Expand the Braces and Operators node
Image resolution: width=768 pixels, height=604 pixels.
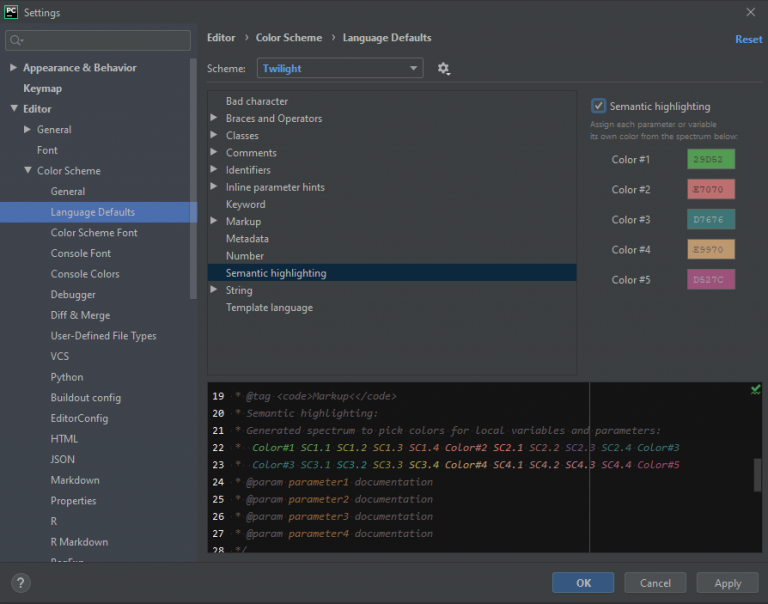214,119
